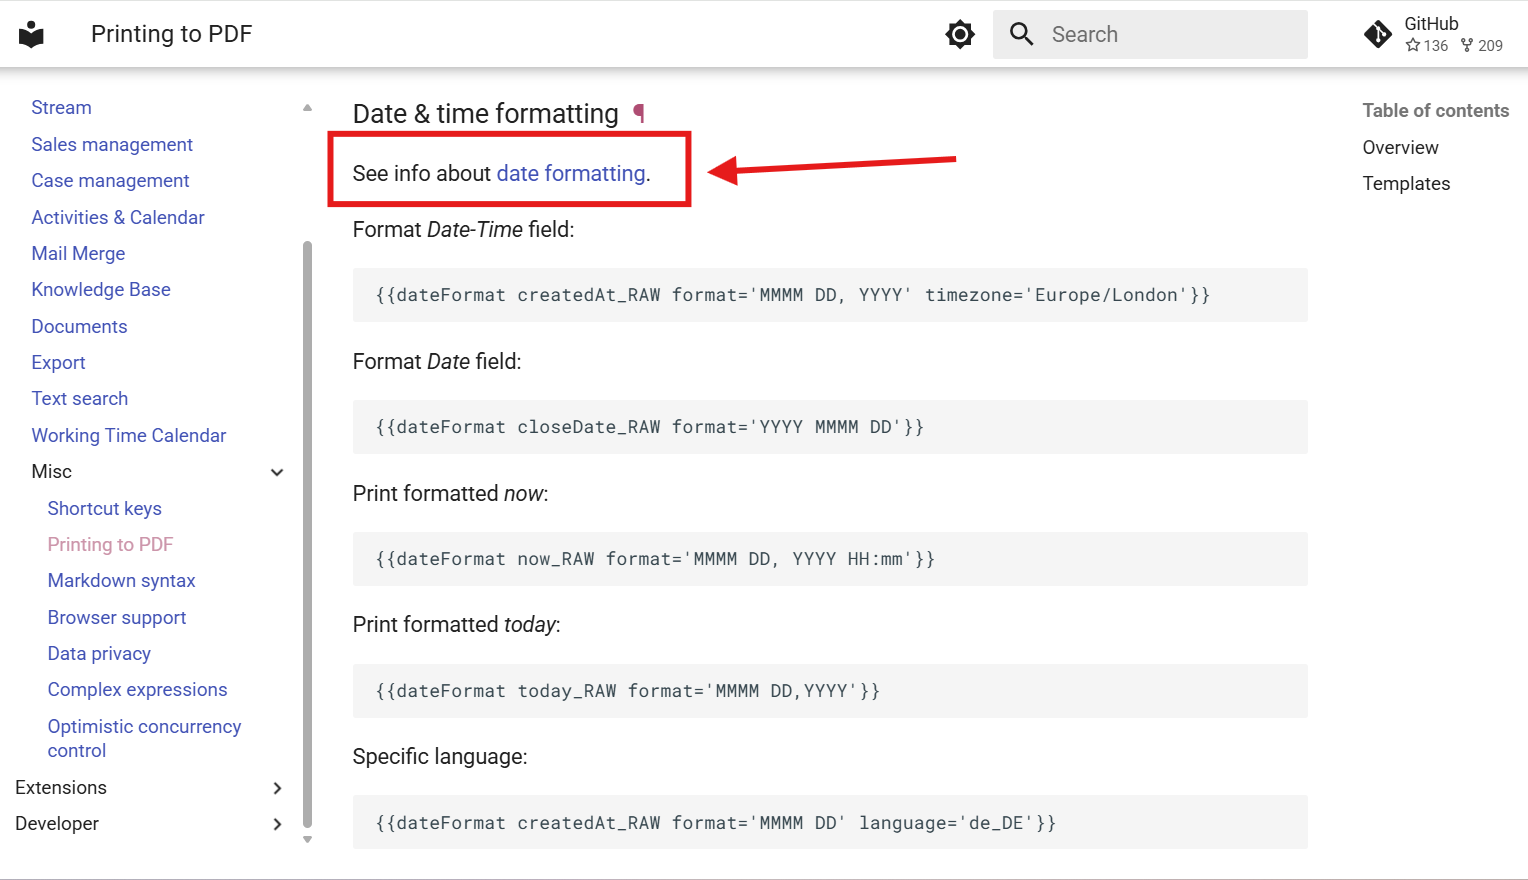The height and width of the screenshot is (880, 1528).
Task: Select Working Time Calendar in sidebar
Action: [x=129, y=435]
